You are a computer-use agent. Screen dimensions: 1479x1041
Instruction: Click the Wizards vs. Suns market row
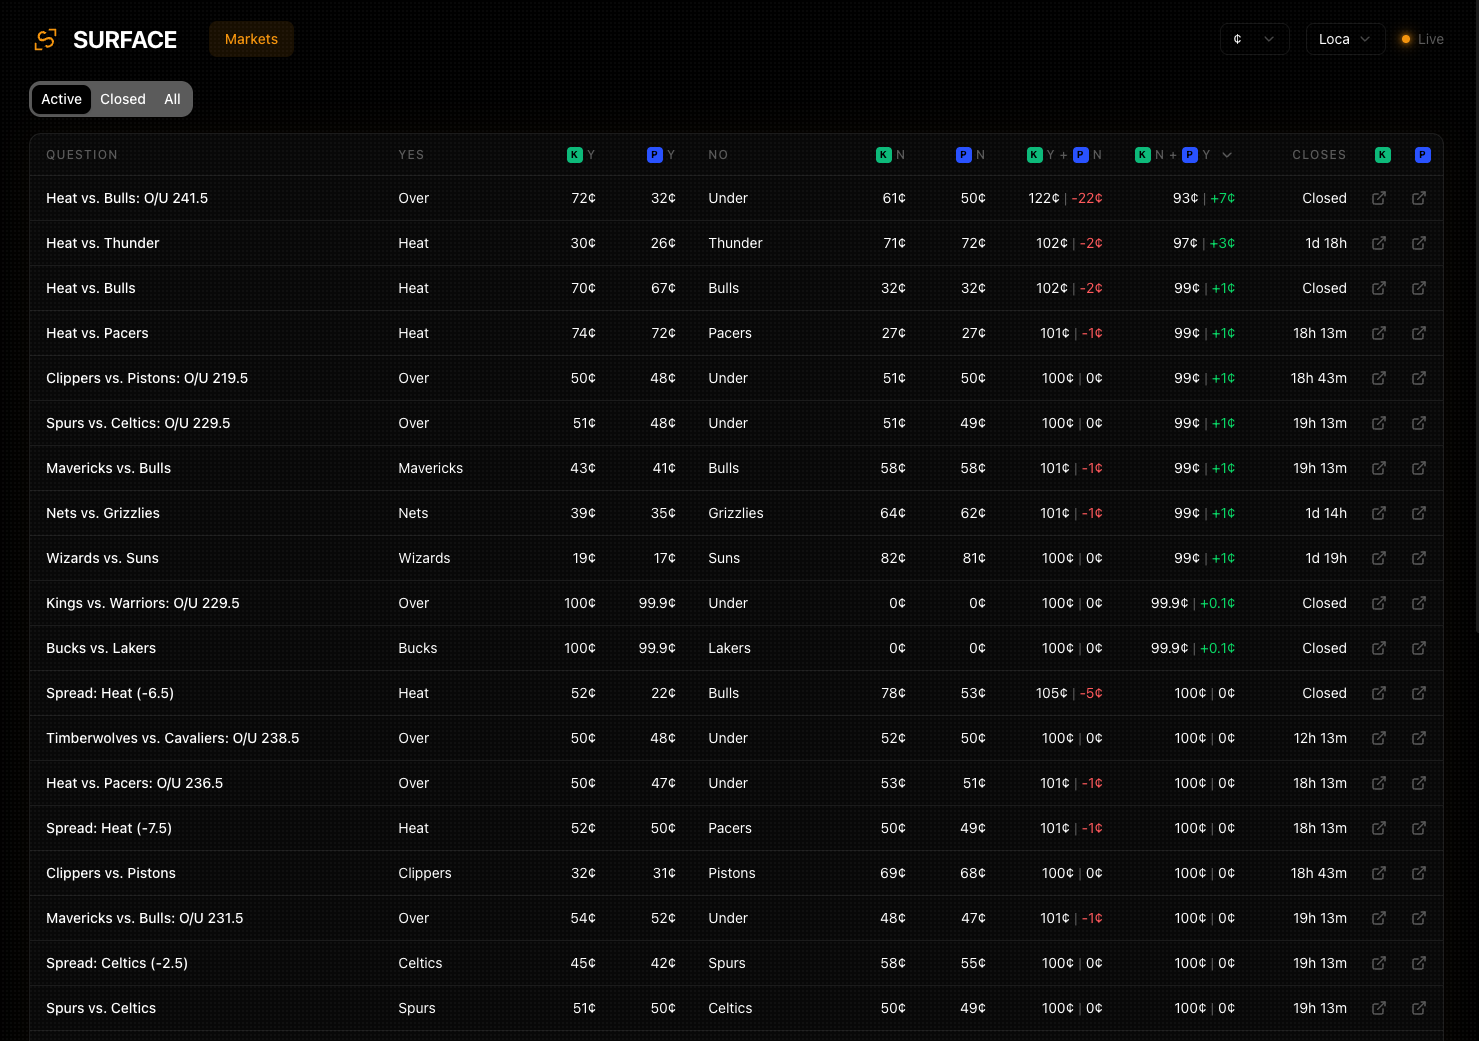tap(102, 558)
